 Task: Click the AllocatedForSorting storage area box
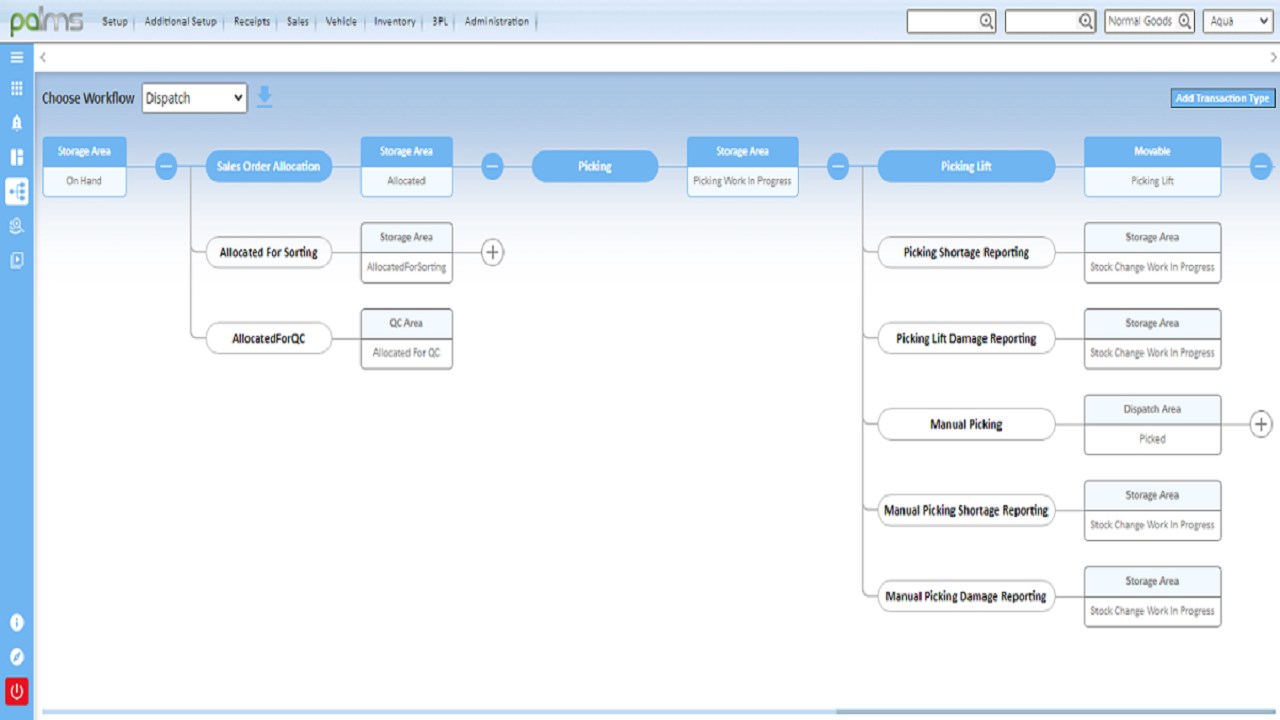(x=407, y=253)
